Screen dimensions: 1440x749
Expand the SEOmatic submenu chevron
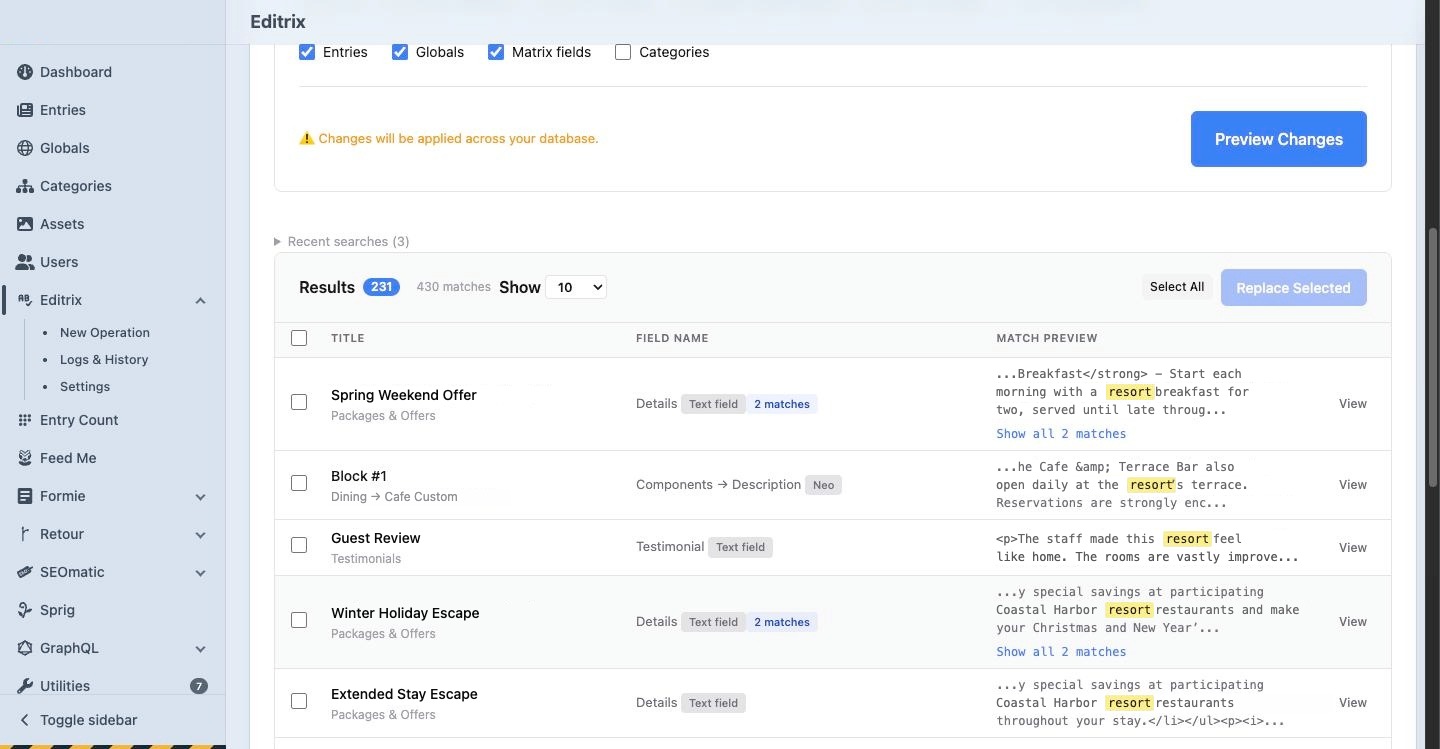(200, 572)
